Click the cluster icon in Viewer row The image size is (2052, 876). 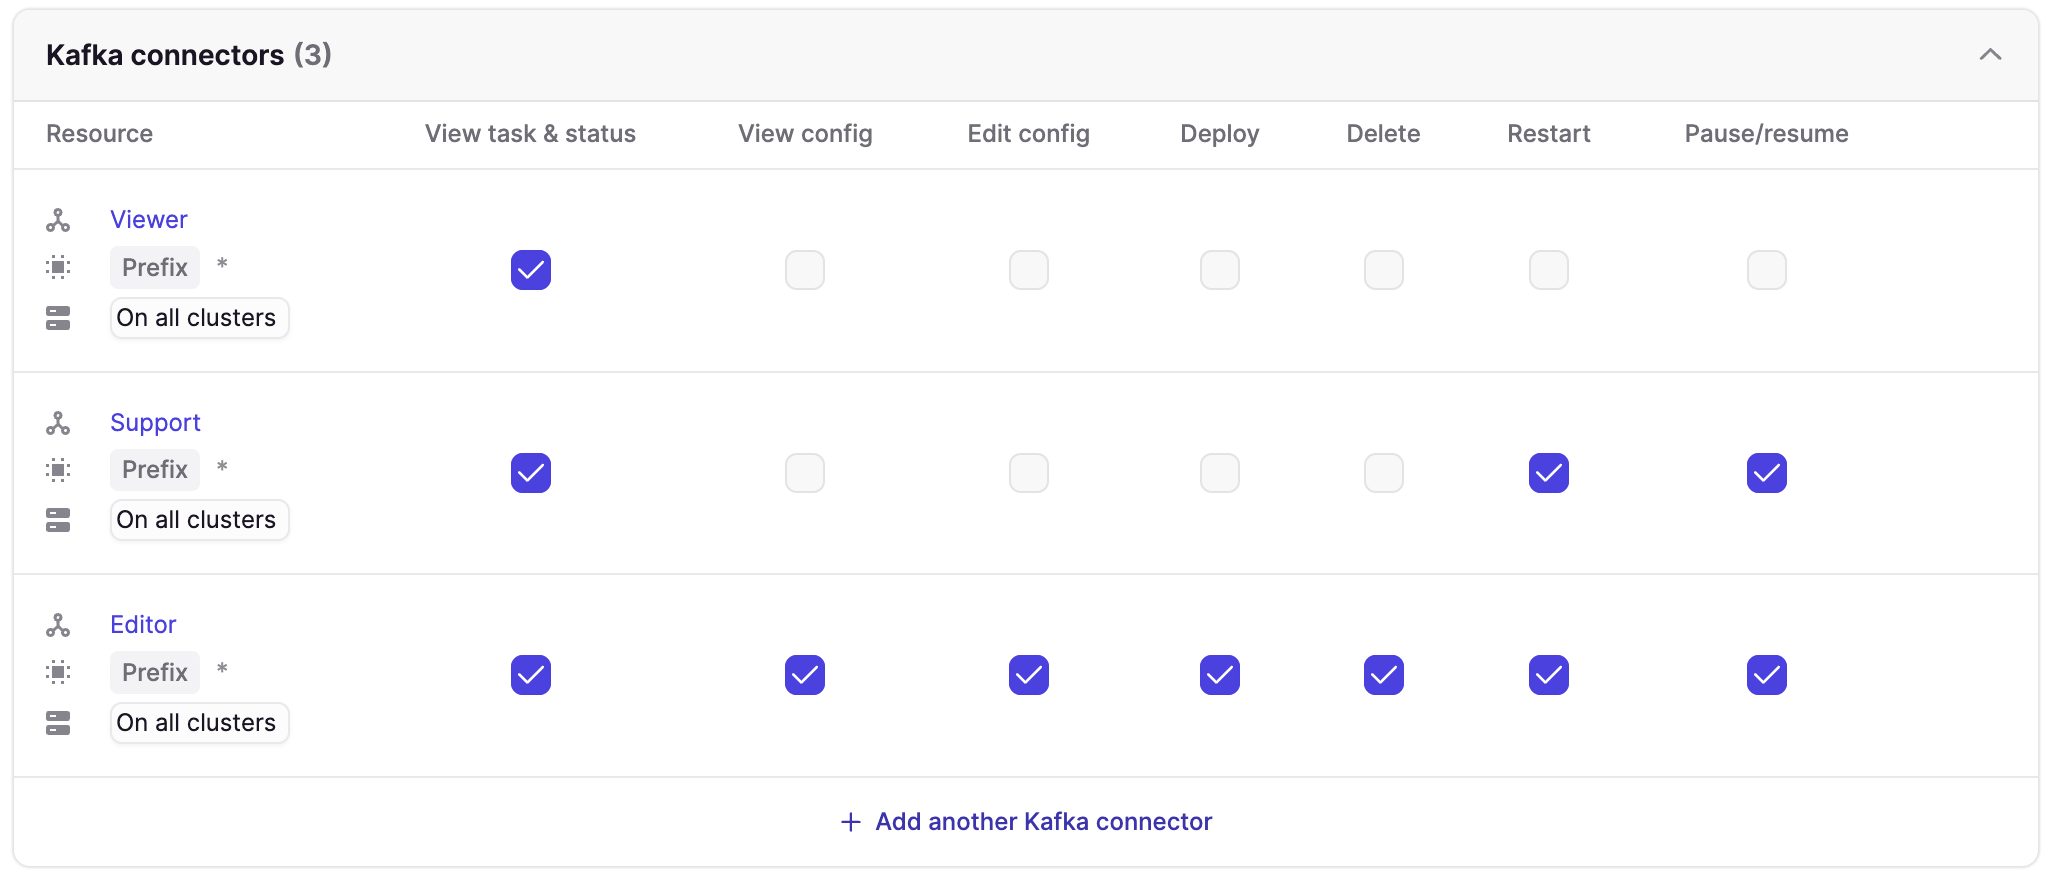click(58, 318)
